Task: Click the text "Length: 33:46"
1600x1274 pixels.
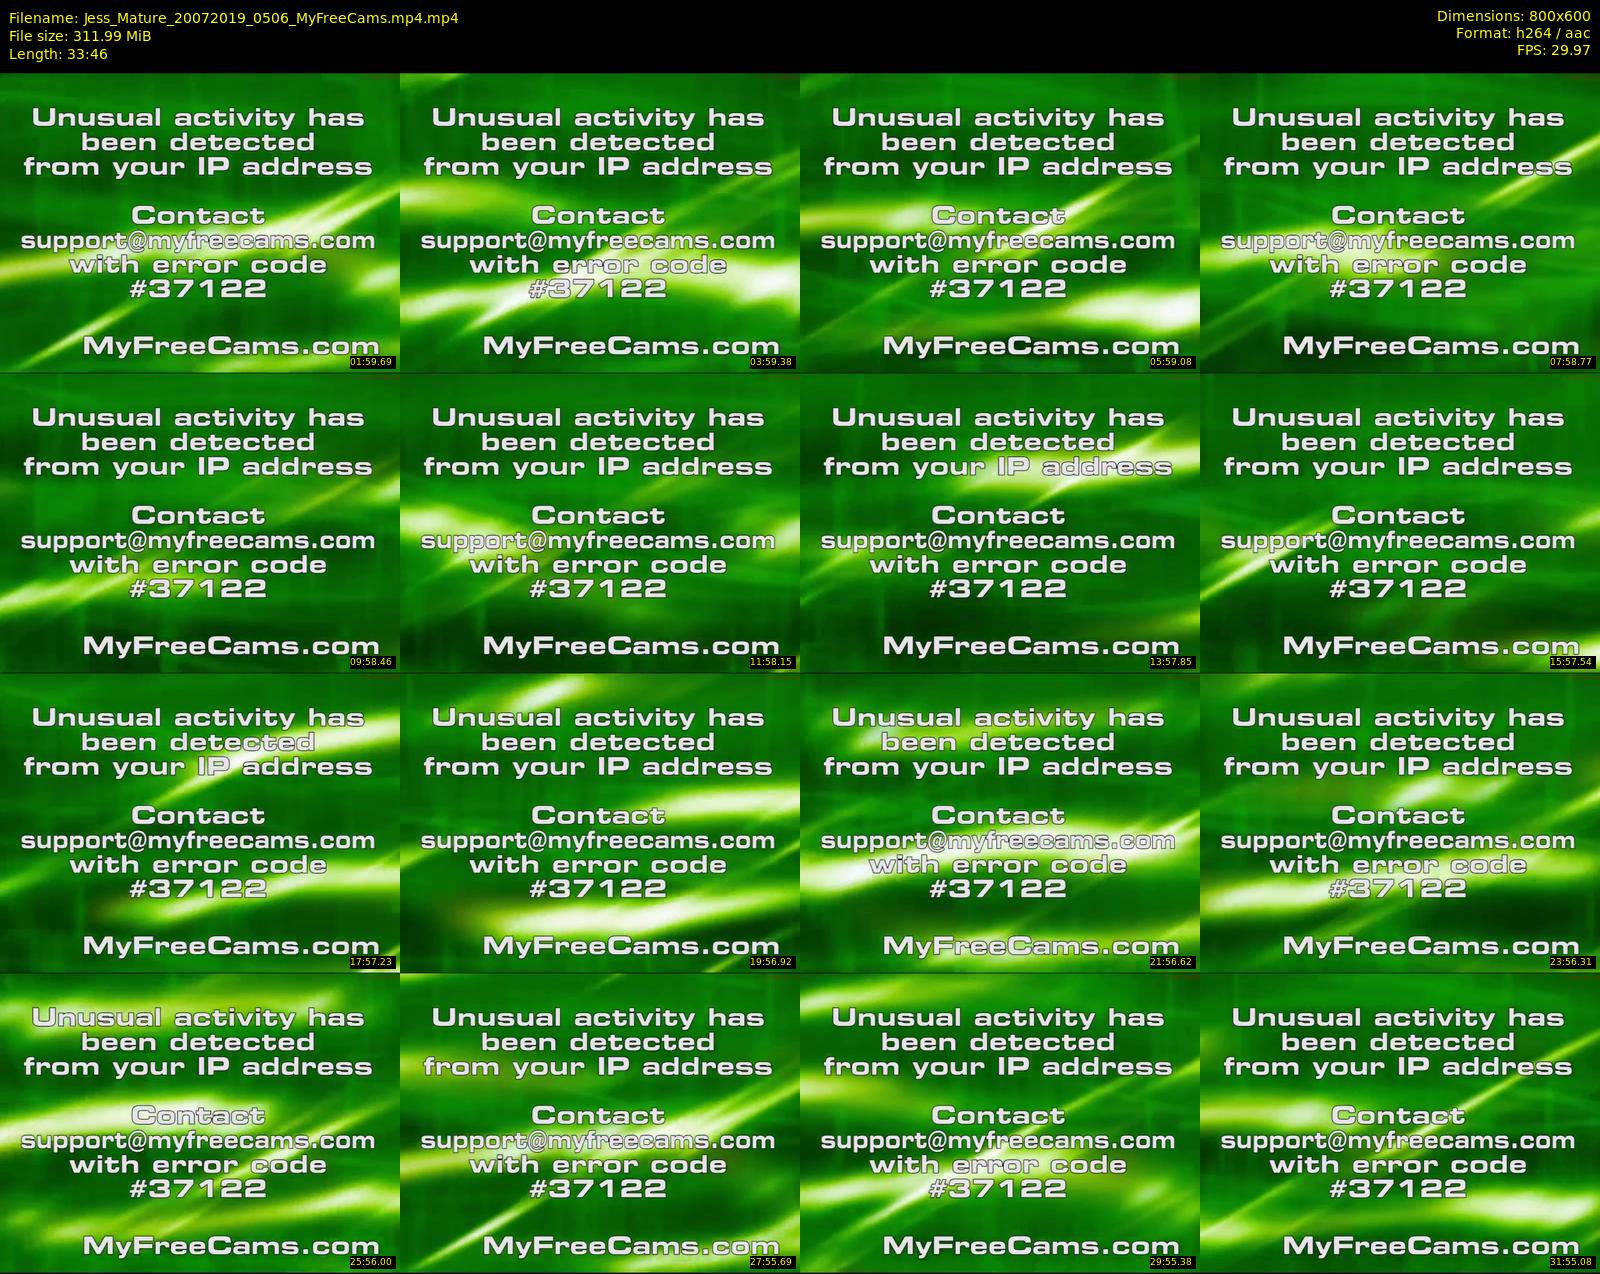Action: pos(58,54)
